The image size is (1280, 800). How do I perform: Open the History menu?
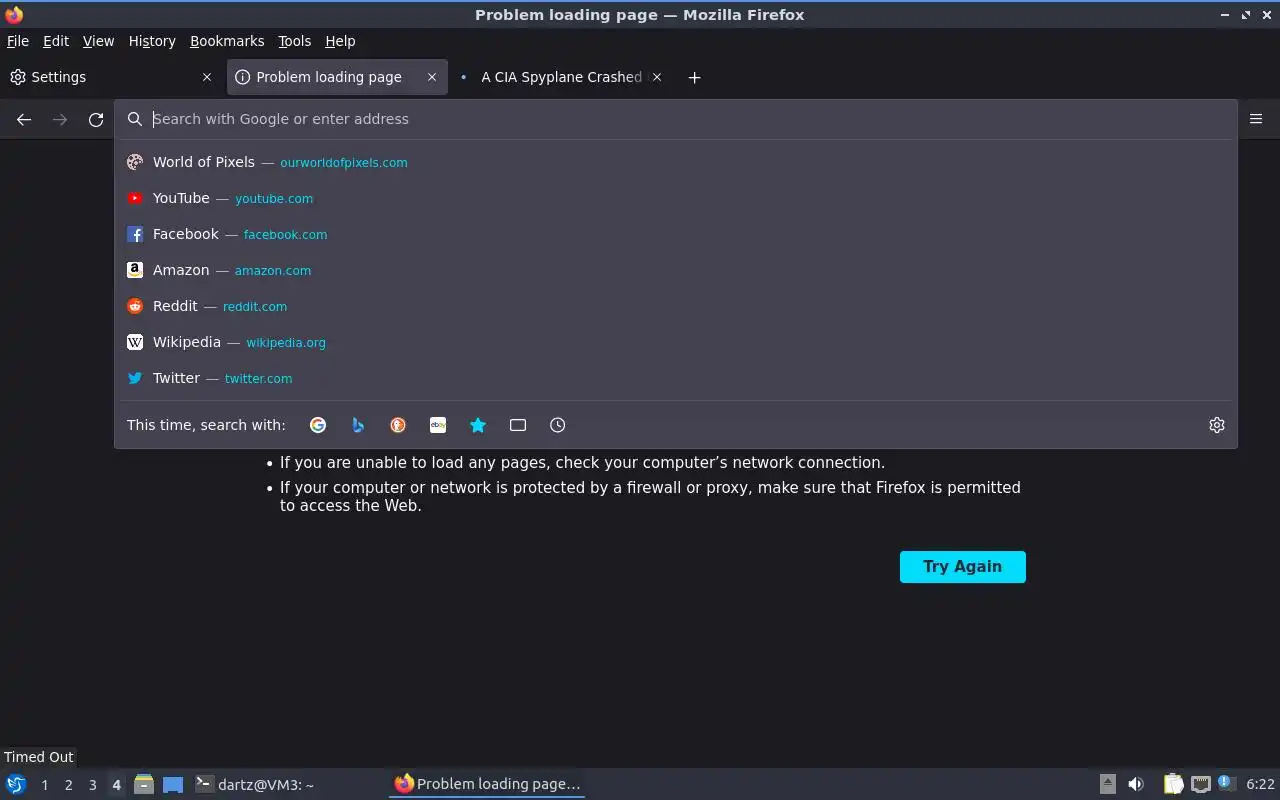coord(152,41)
